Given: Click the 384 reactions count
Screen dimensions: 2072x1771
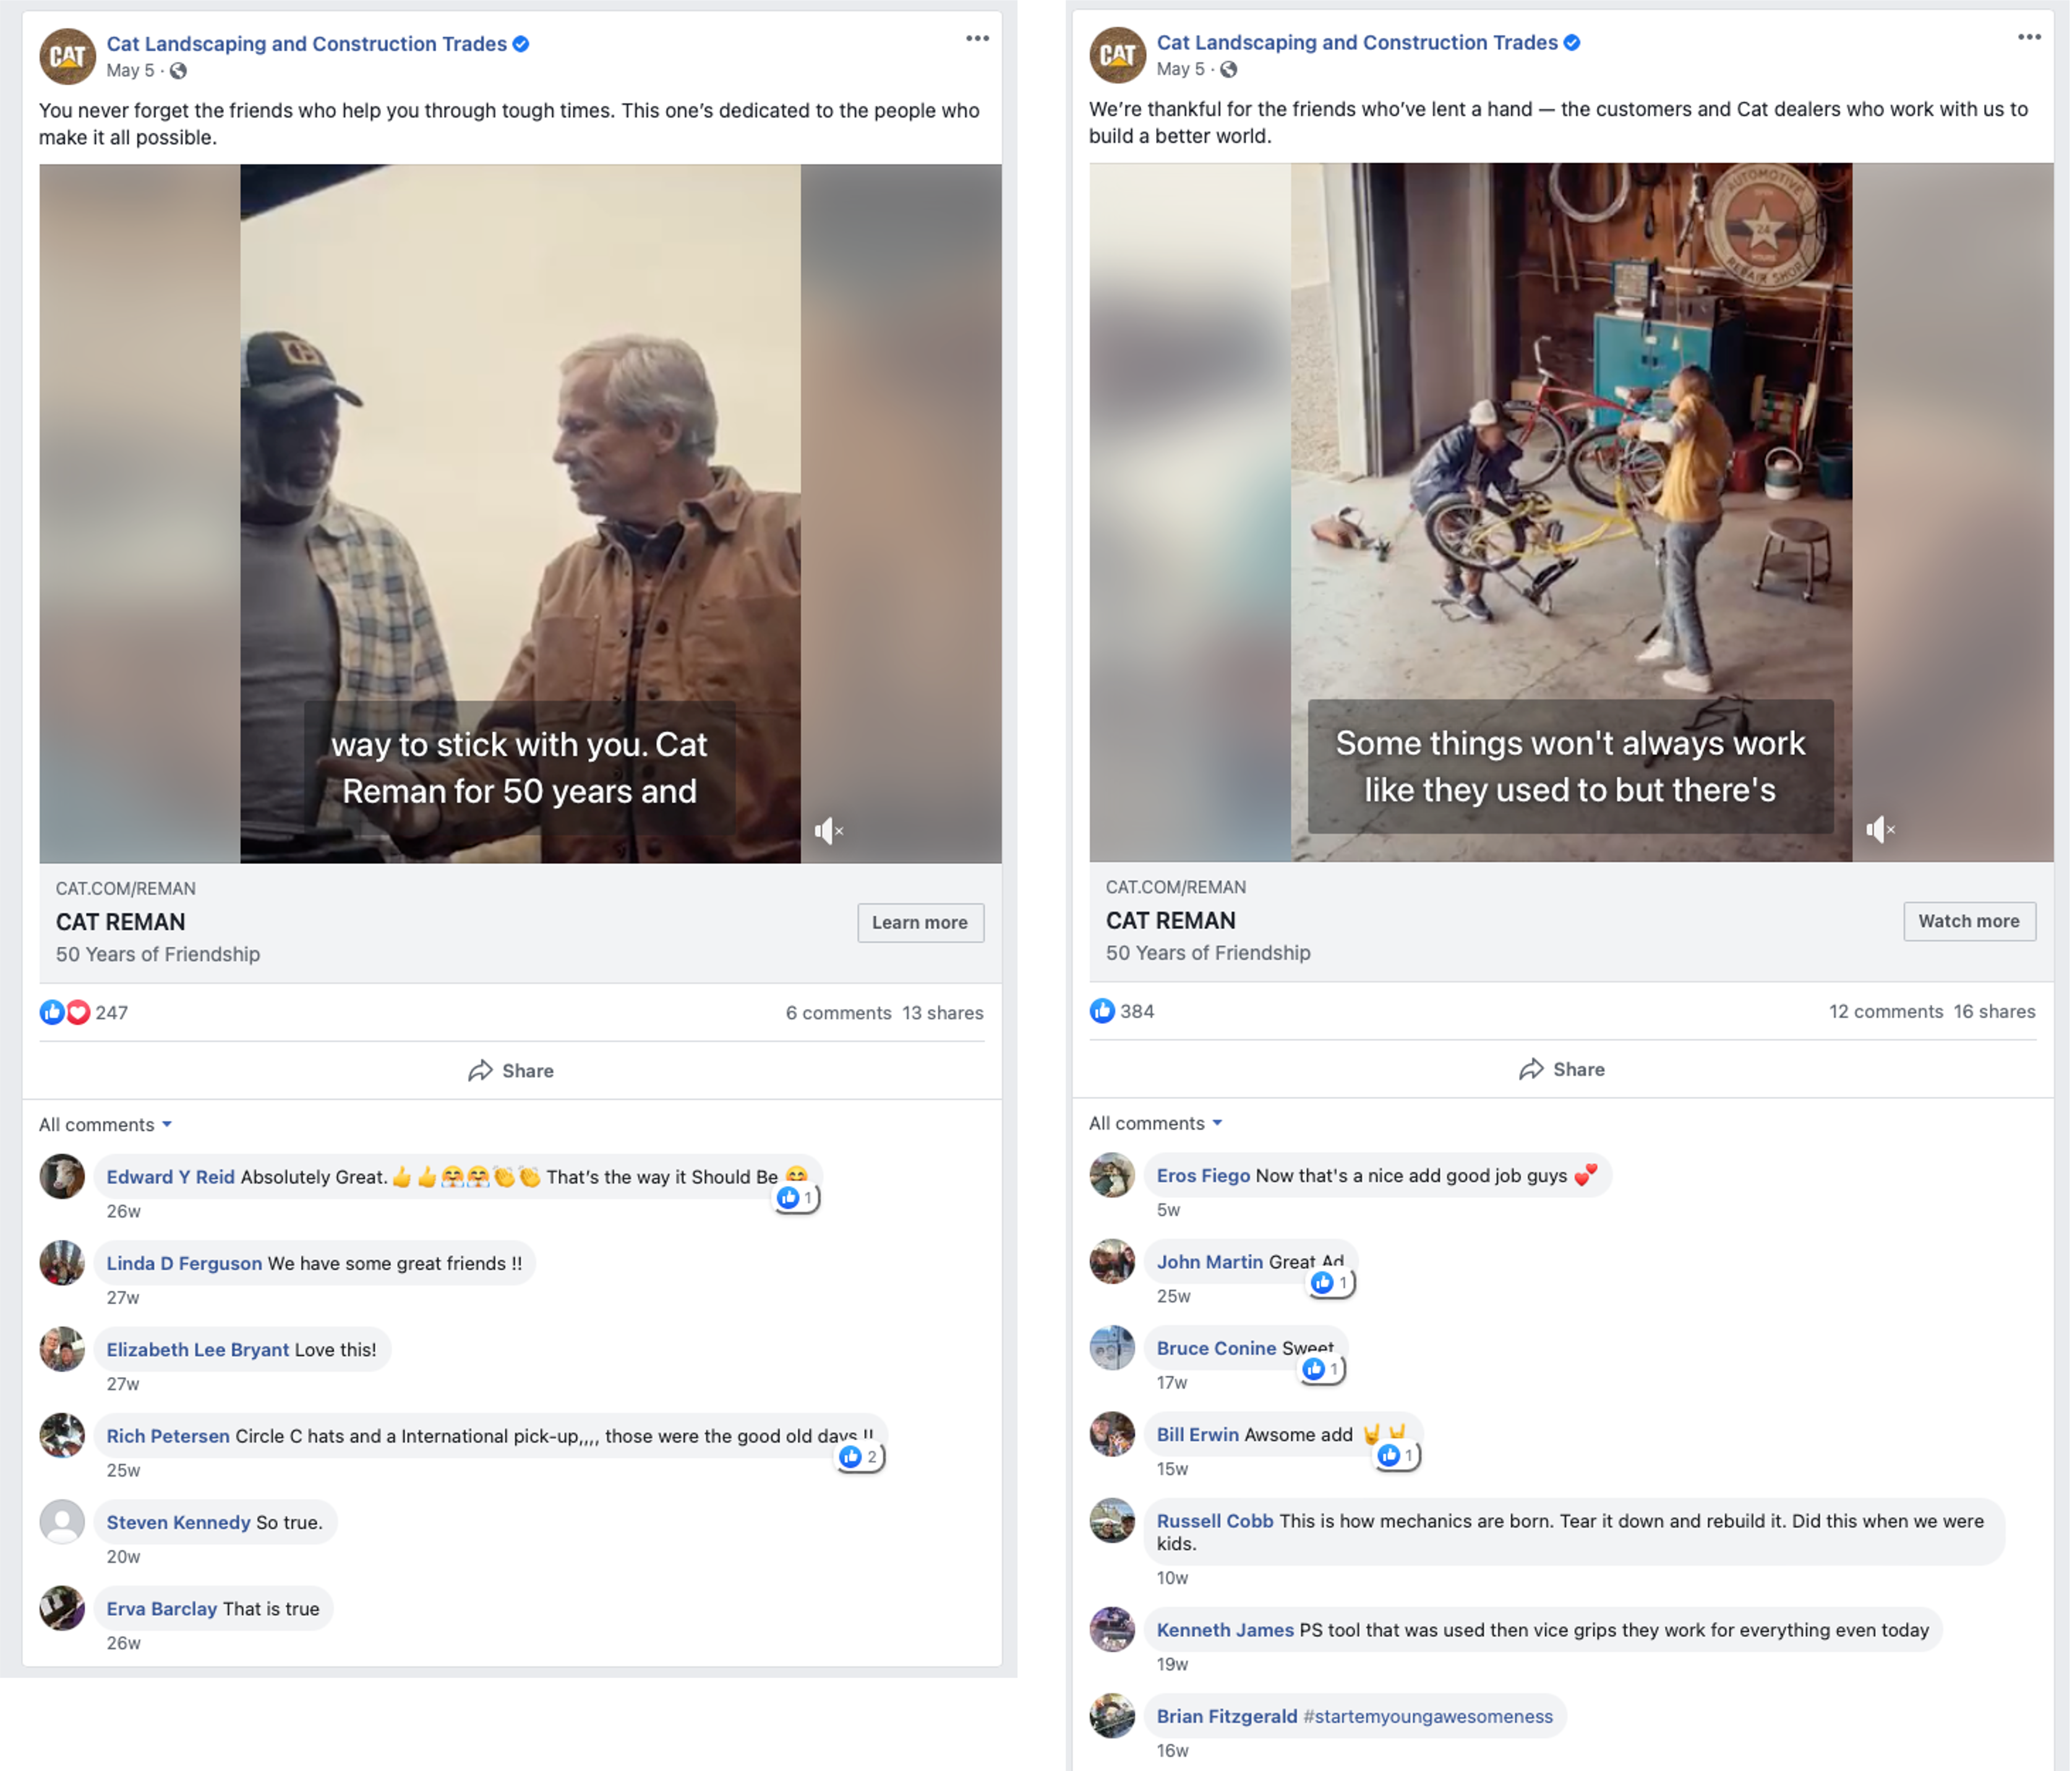Looking at the screenshot, I should pyautogui.click(x=1138, y=1012).
